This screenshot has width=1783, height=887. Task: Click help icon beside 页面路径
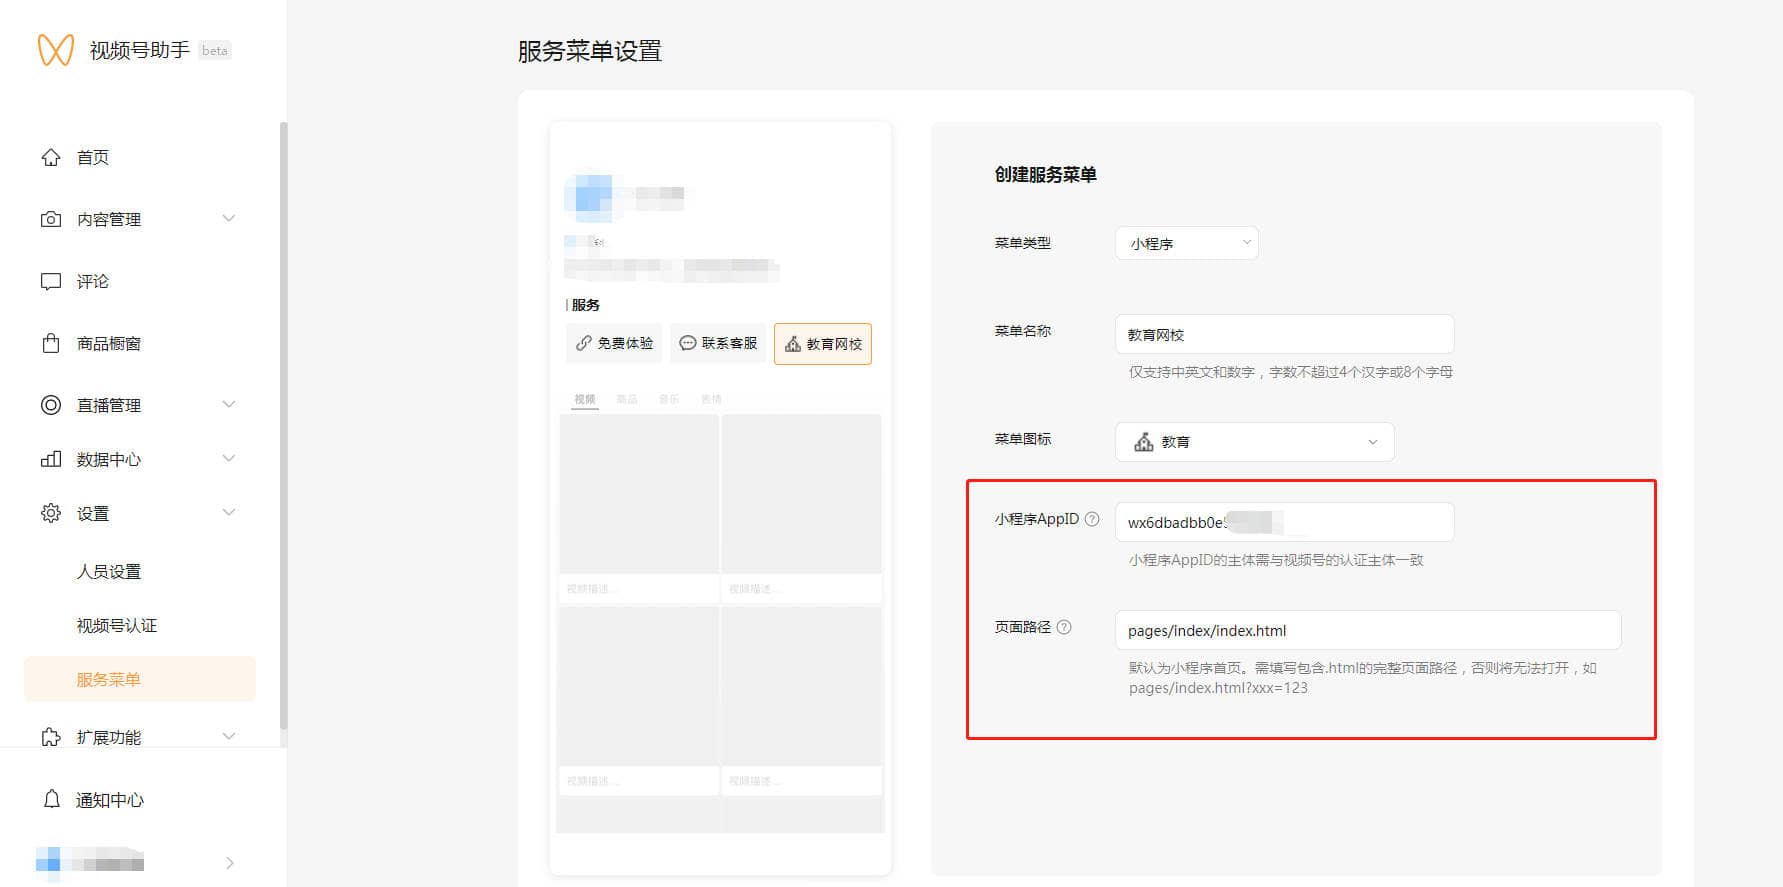1064,627
